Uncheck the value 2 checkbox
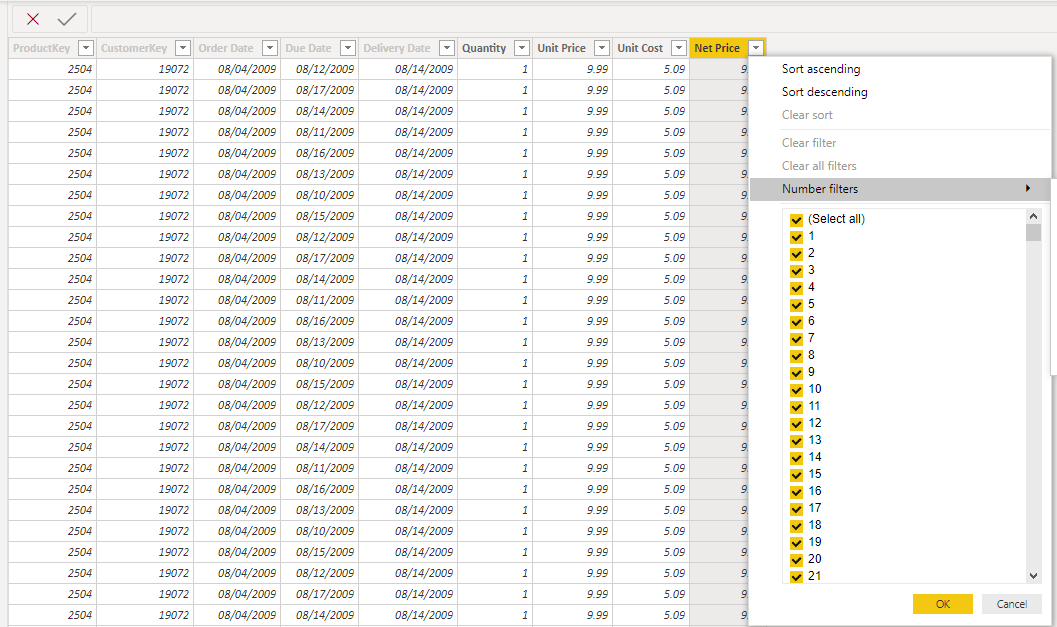The width and height of the screenshot is (1057, 627). 796,253
